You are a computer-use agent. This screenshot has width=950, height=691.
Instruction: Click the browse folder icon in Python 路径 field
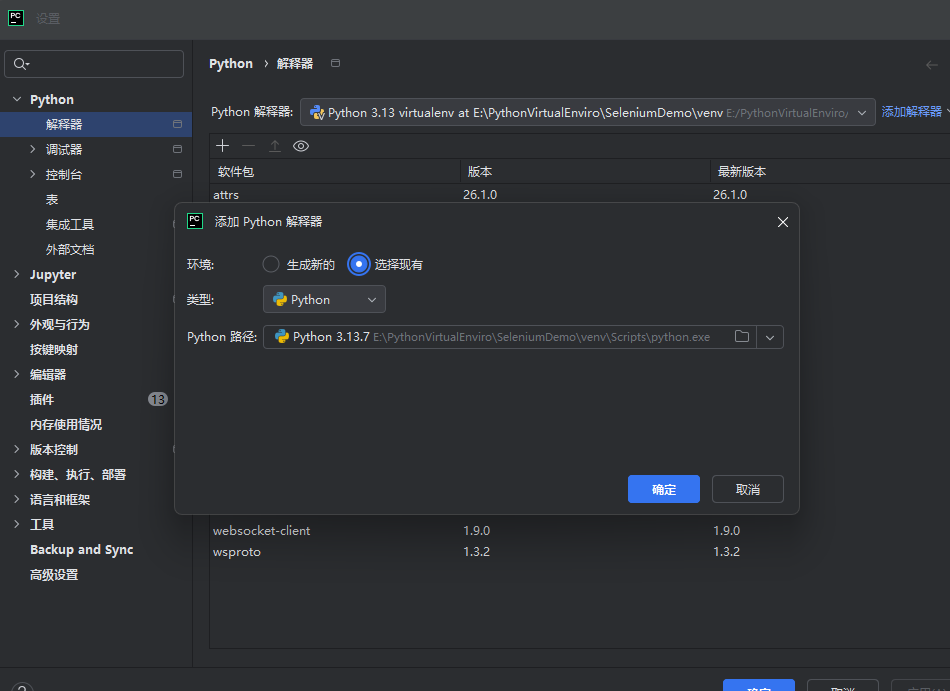pyautogui.click(x=742, y=337)
